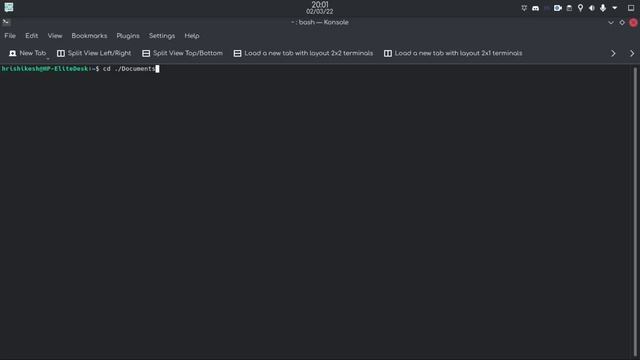This screenshot has width=640, height=360.
Task: Open the Edit menu
Action: pyautogui.click(x=31, y=36)
